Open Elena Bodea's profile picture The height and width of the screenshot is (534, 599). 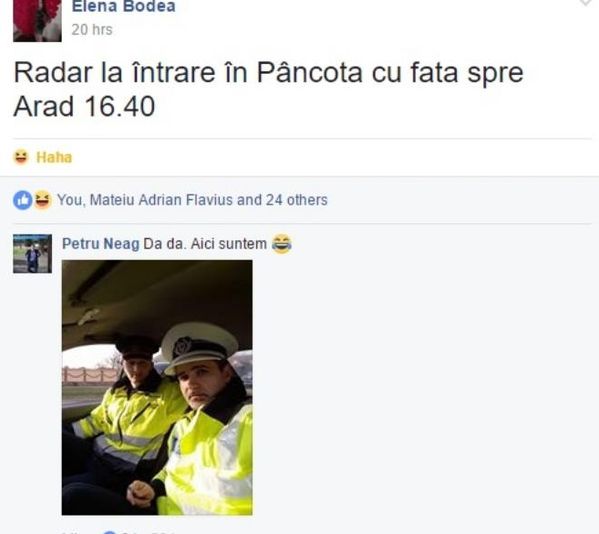coord(37,20)
